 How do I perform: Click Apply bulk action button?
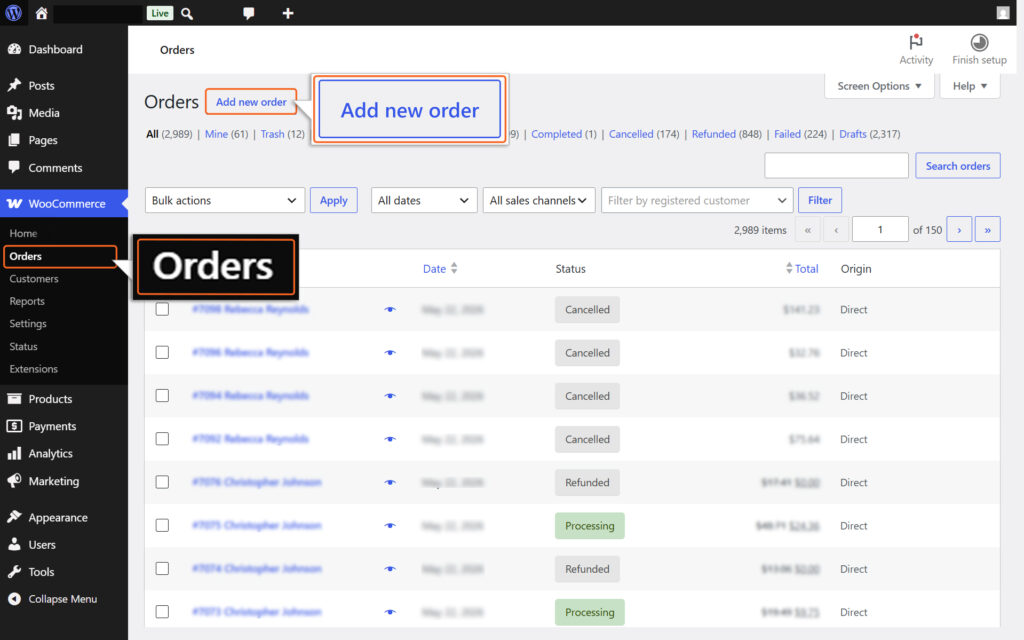[x=333, y=200]
